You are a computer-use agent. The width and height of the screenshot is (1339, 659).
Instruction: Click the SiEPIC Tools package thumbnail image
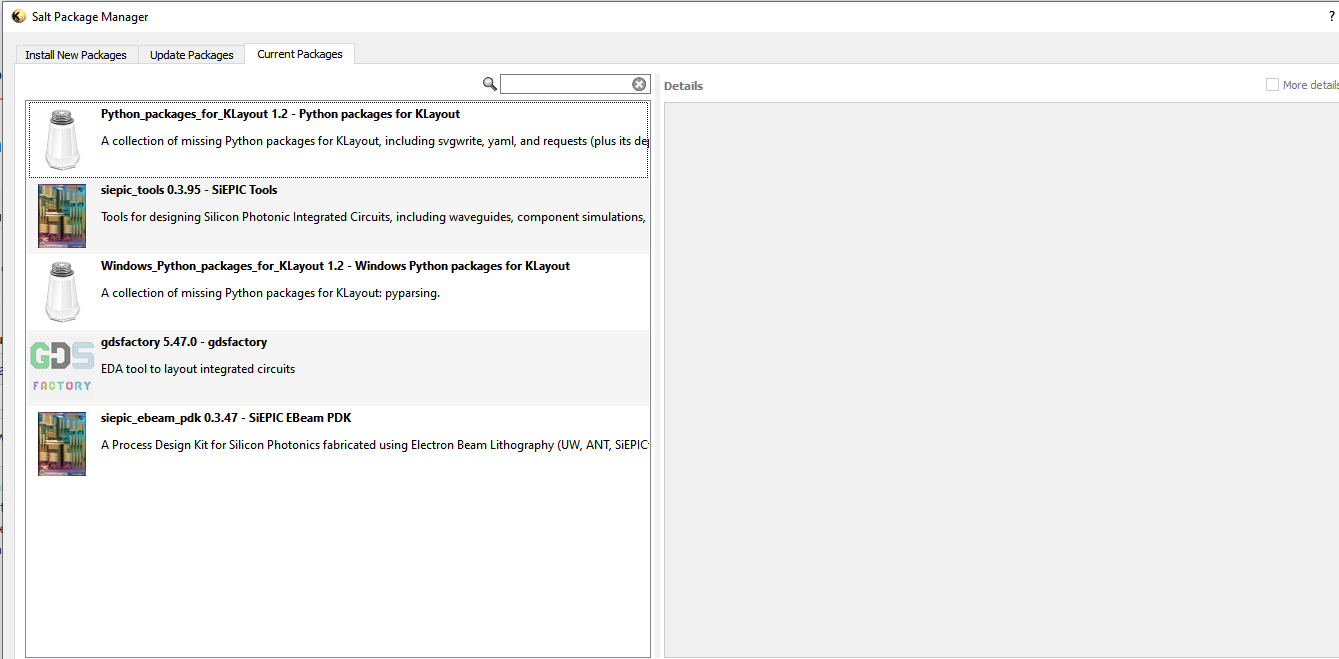[61, 215]
